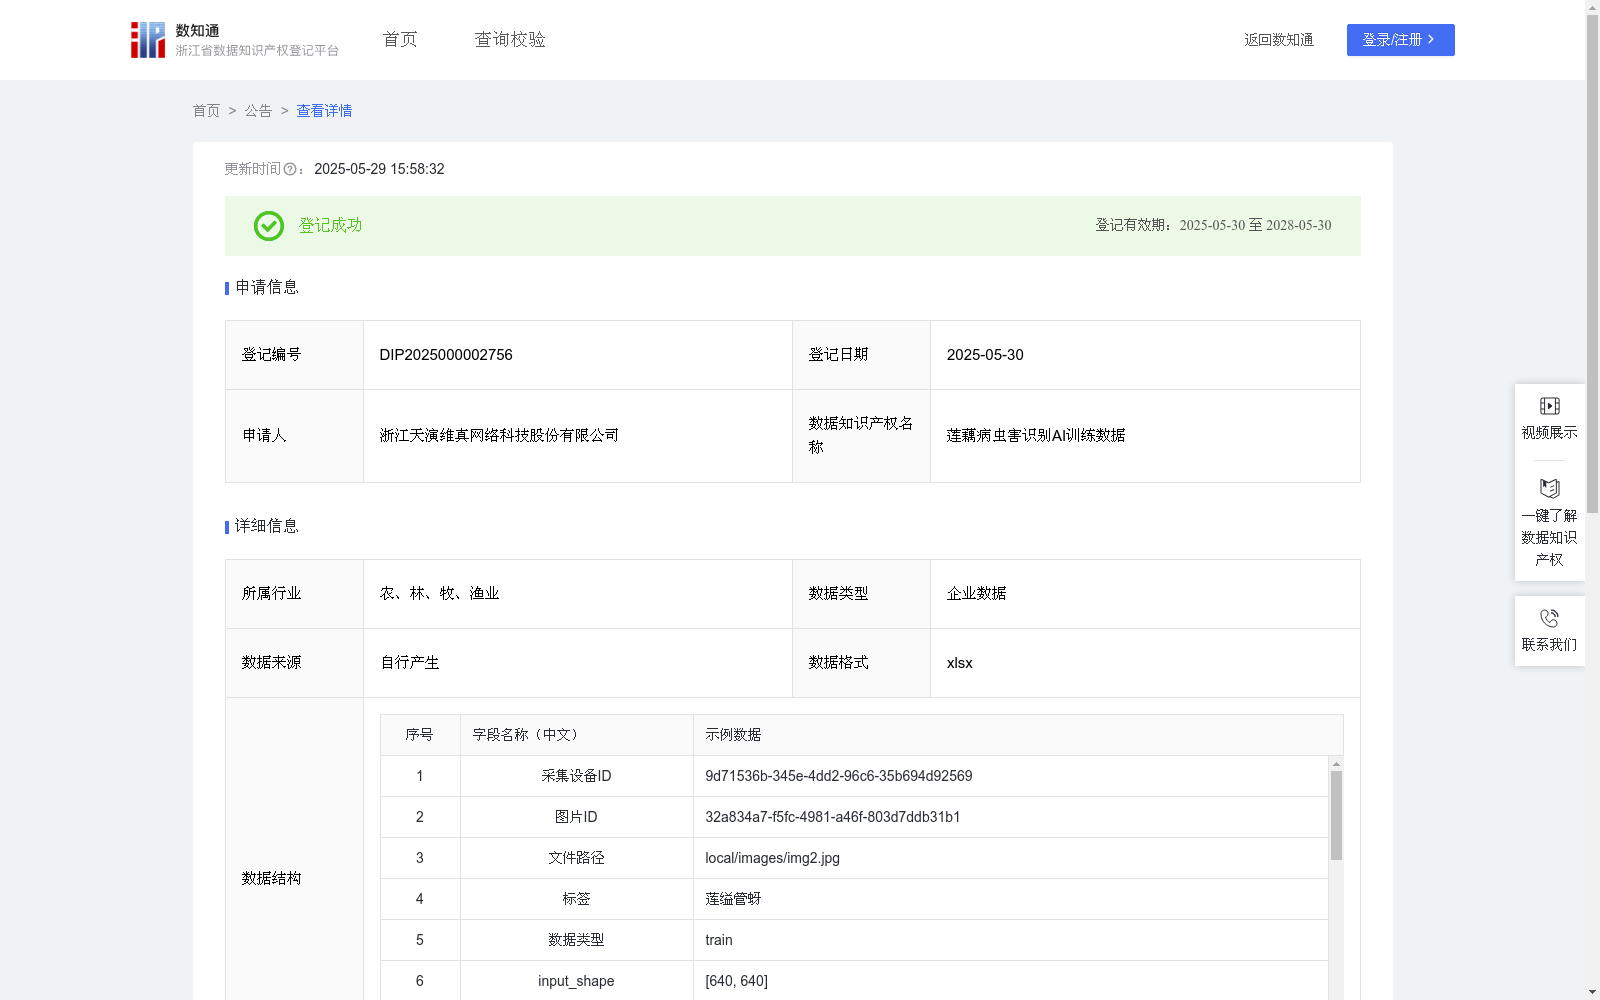The width and height of the screenshot is (1600, 1000).
Task: Click the 登记有效期 validity period text
Action: 1213,226
